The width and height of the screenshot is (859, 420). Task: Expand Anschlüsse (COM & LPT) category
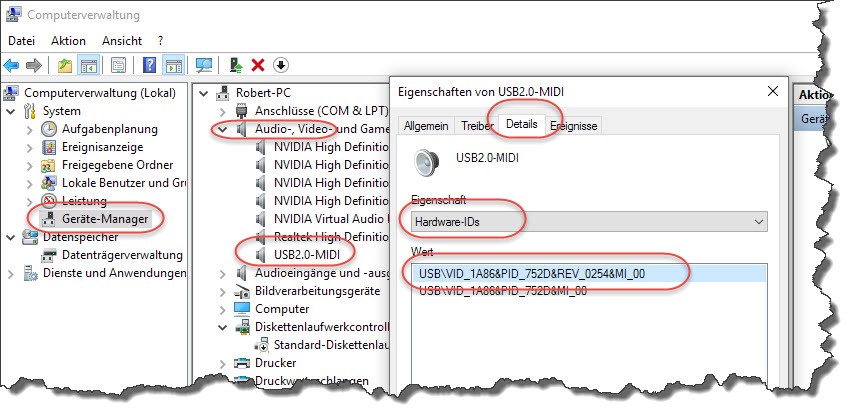[222, 112]
